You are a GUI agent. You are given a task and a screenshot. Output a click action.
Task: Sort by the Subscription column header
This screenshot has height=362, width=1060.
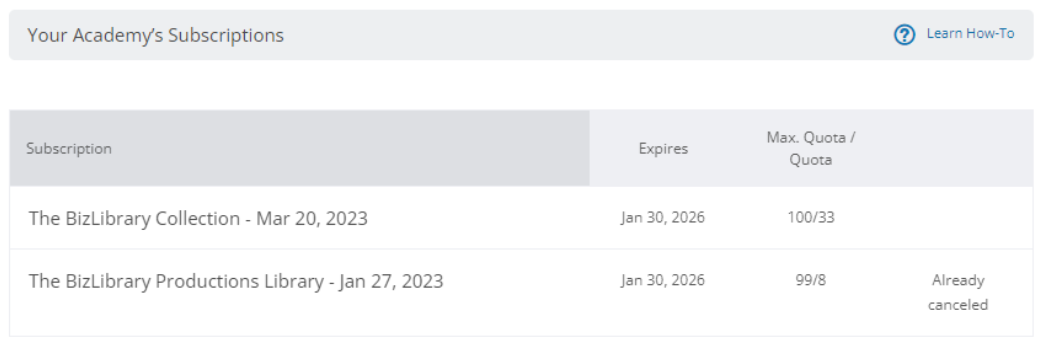69,148
